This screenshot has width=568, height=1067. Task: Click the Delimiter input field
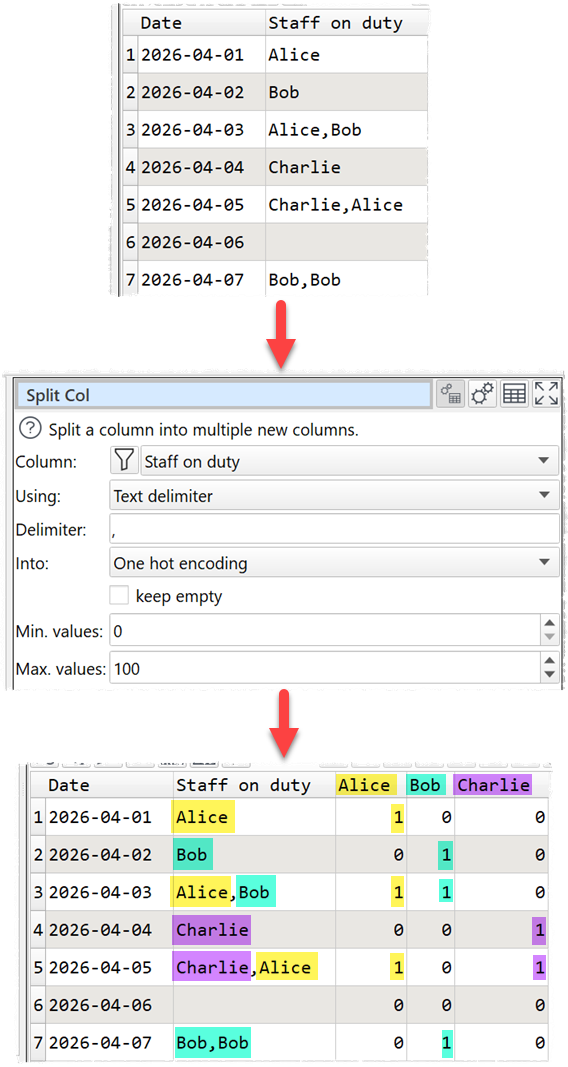334,530
